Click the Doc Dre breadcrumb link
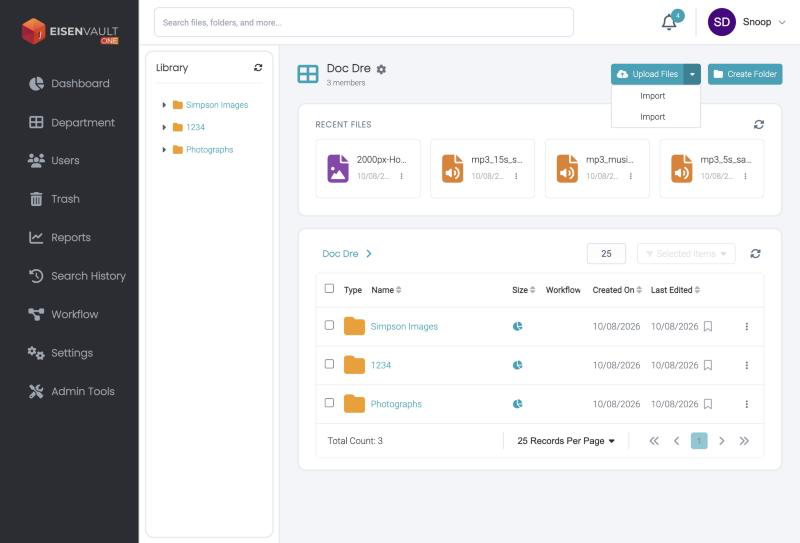This screenshot has width=800, height=543. [340, 254]
